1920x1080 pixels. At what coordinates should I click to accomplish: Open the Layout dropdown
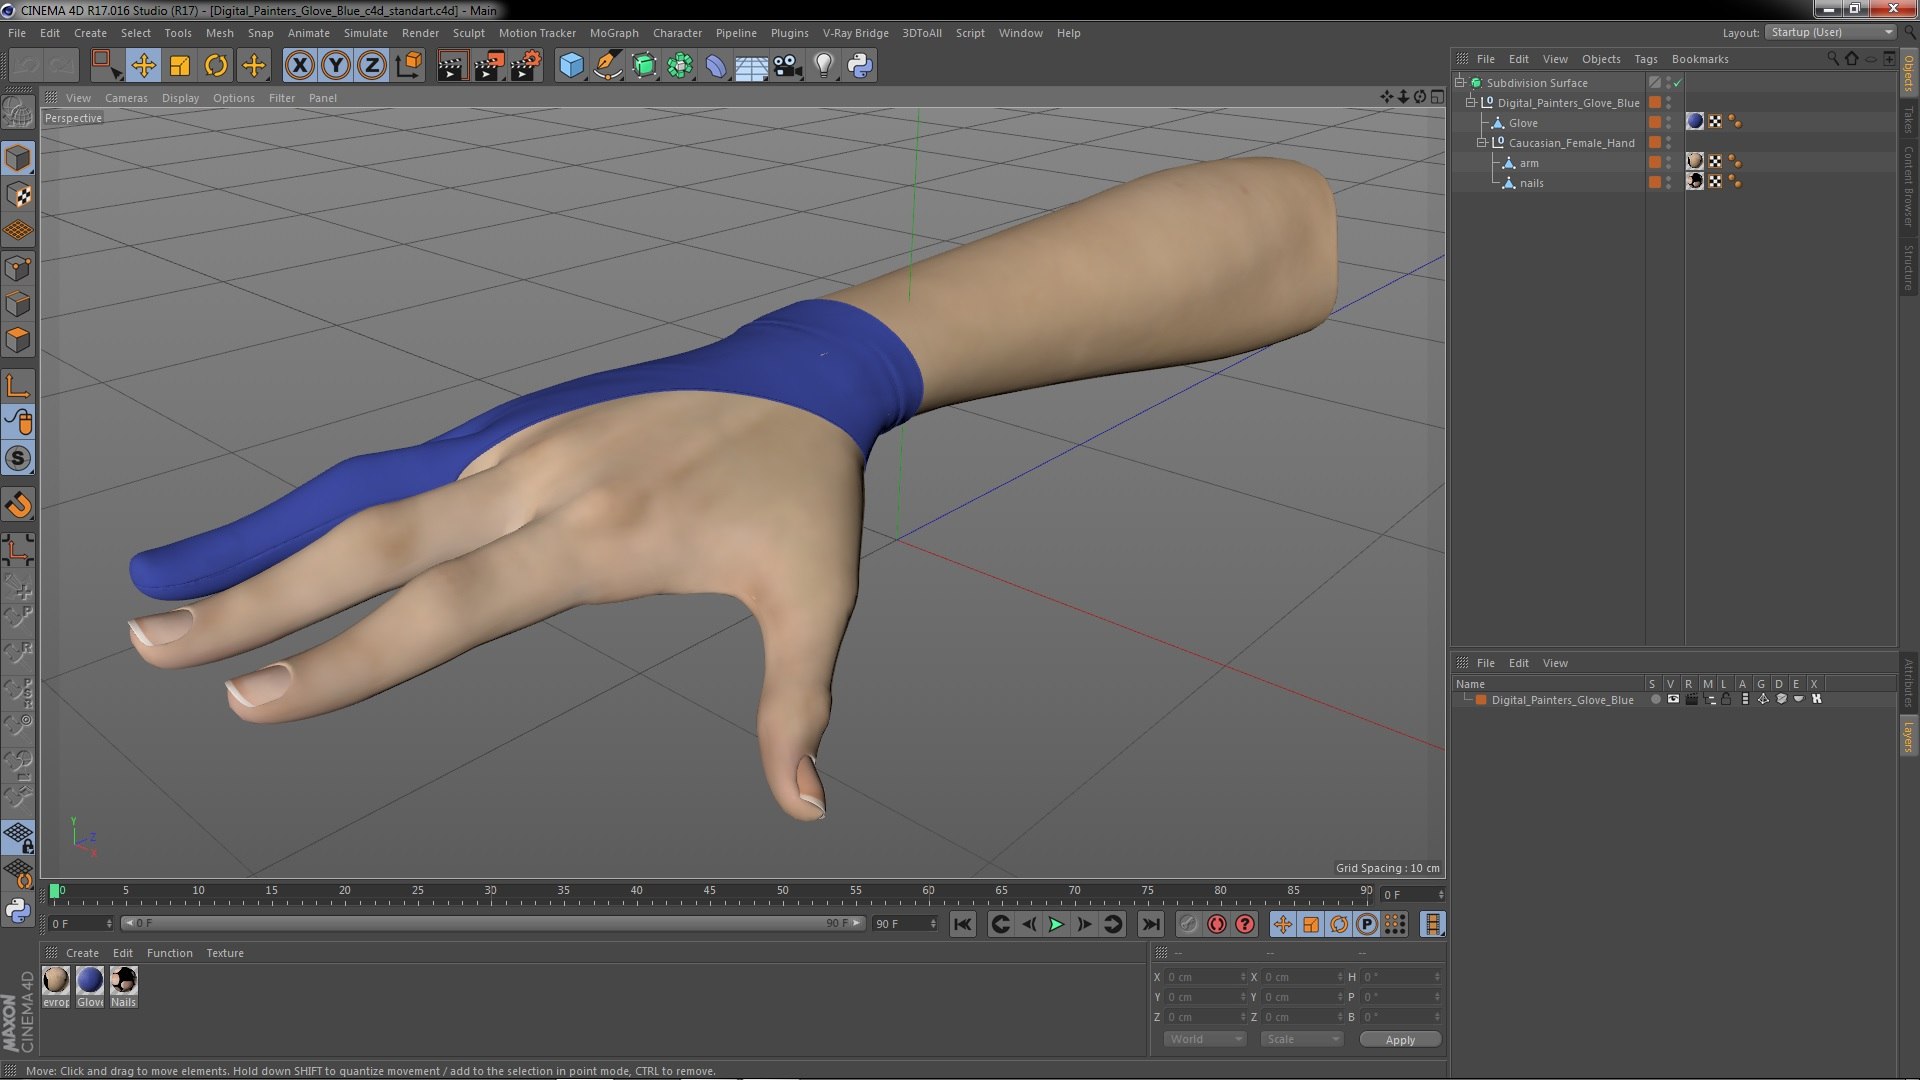coord(1830,33)
